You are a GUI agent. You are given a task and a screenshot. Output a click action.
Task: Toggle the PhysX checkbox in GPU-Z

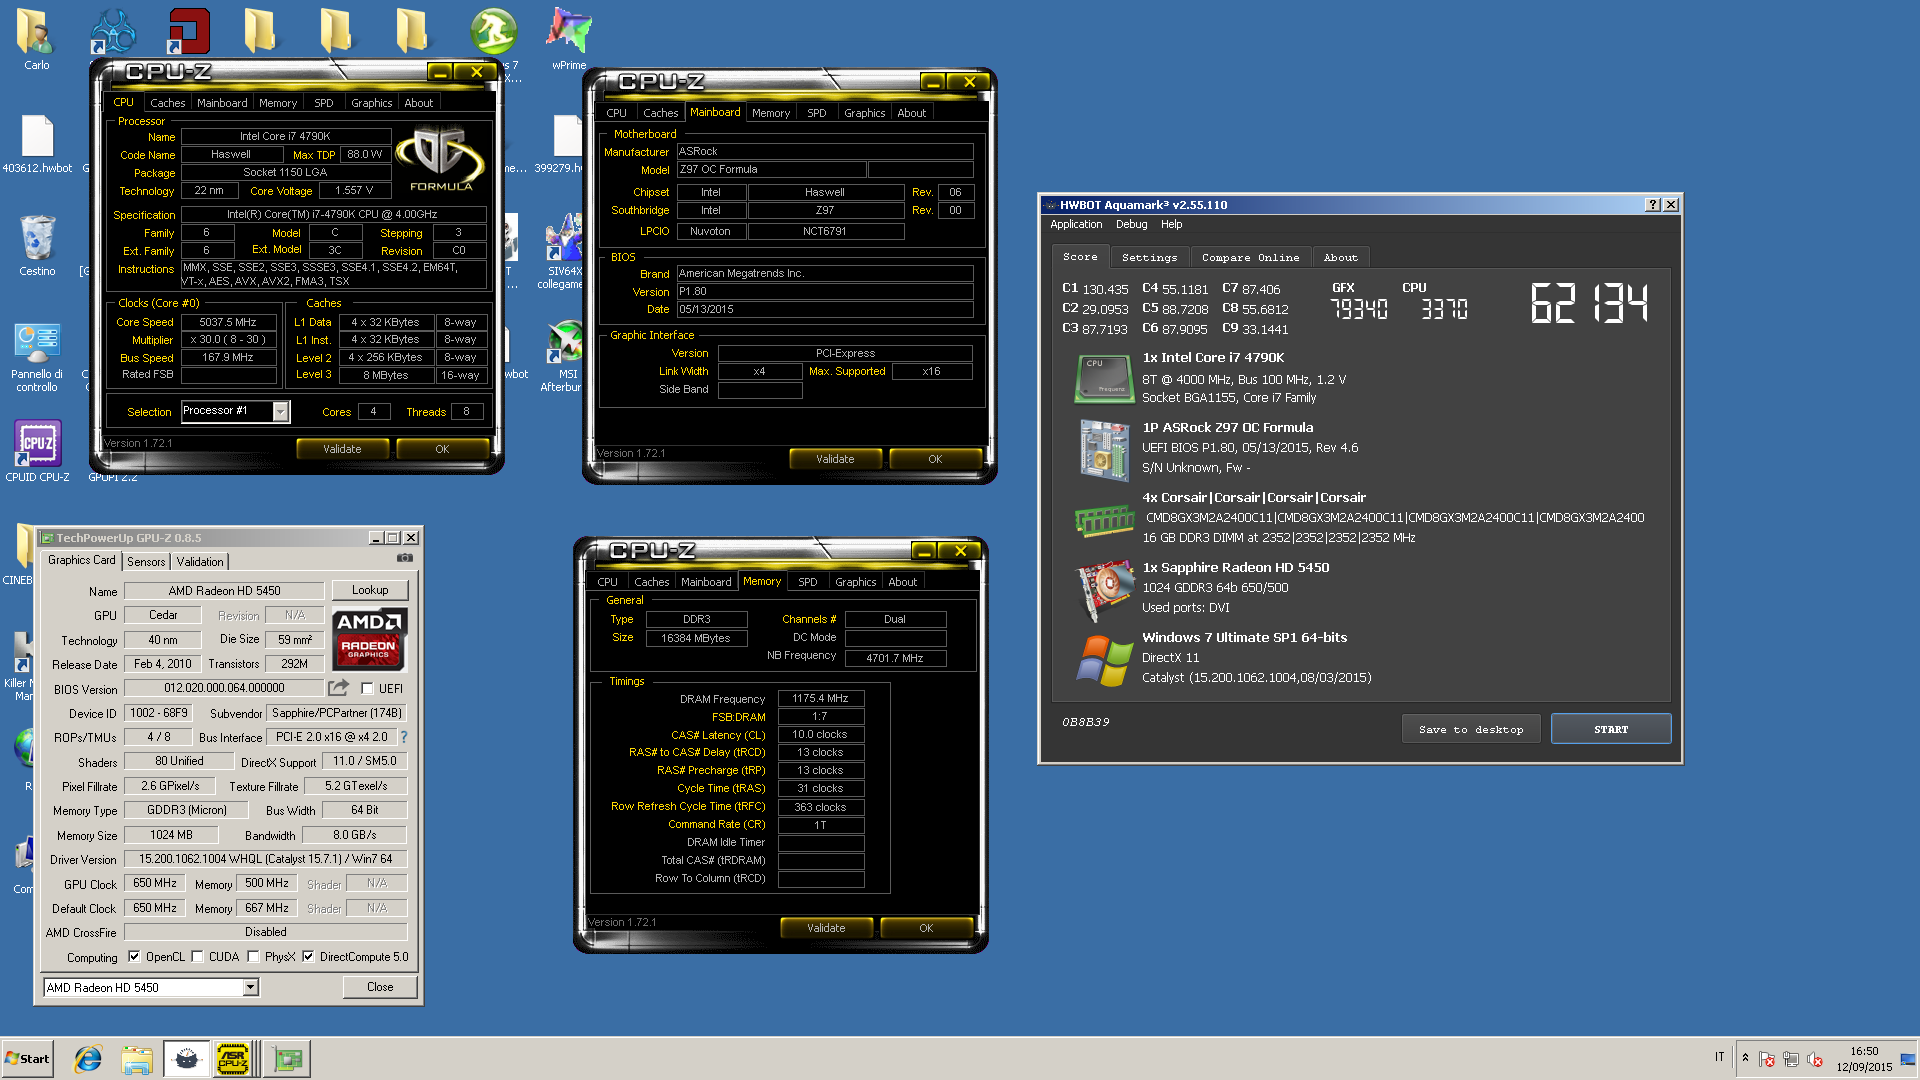(253, 956)
